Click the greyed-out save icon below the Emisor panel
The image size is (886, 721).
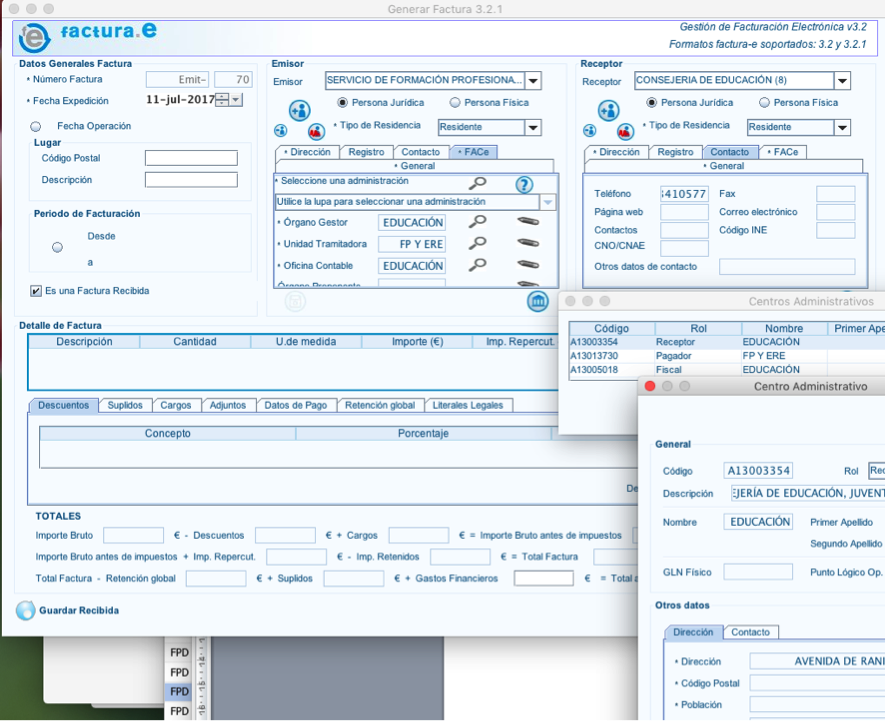coord(295,301)
